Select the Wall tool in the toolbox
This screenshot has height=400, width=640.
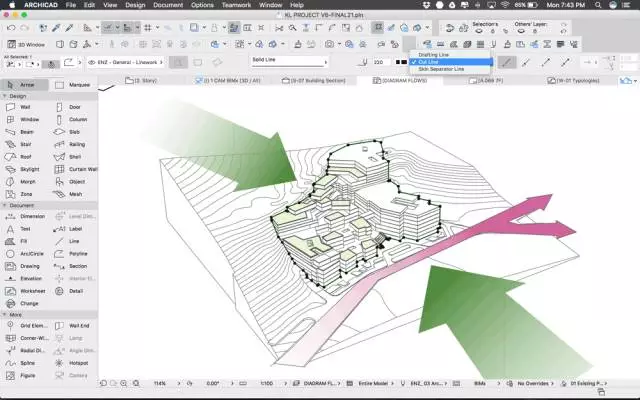pyautogui.click(x=25, y=107)
